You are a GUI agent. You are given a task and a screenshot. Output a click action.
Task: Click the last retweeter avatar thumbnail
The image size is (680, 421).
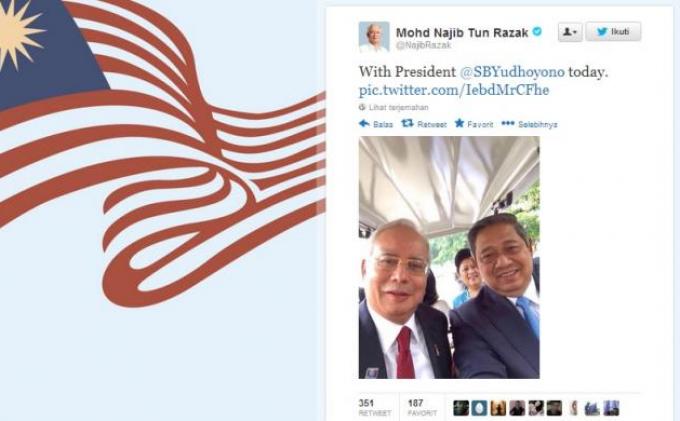click(611, 408)
